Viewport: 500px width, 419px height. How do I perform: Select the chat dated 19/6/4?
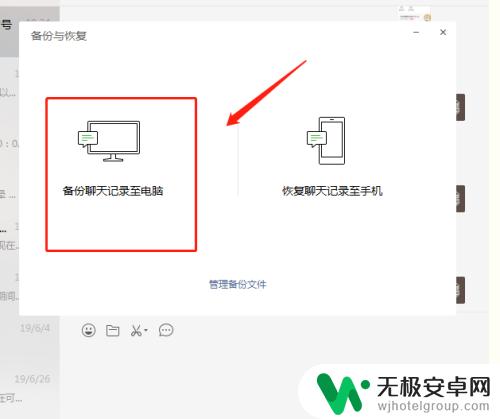[x=30, y=341]
